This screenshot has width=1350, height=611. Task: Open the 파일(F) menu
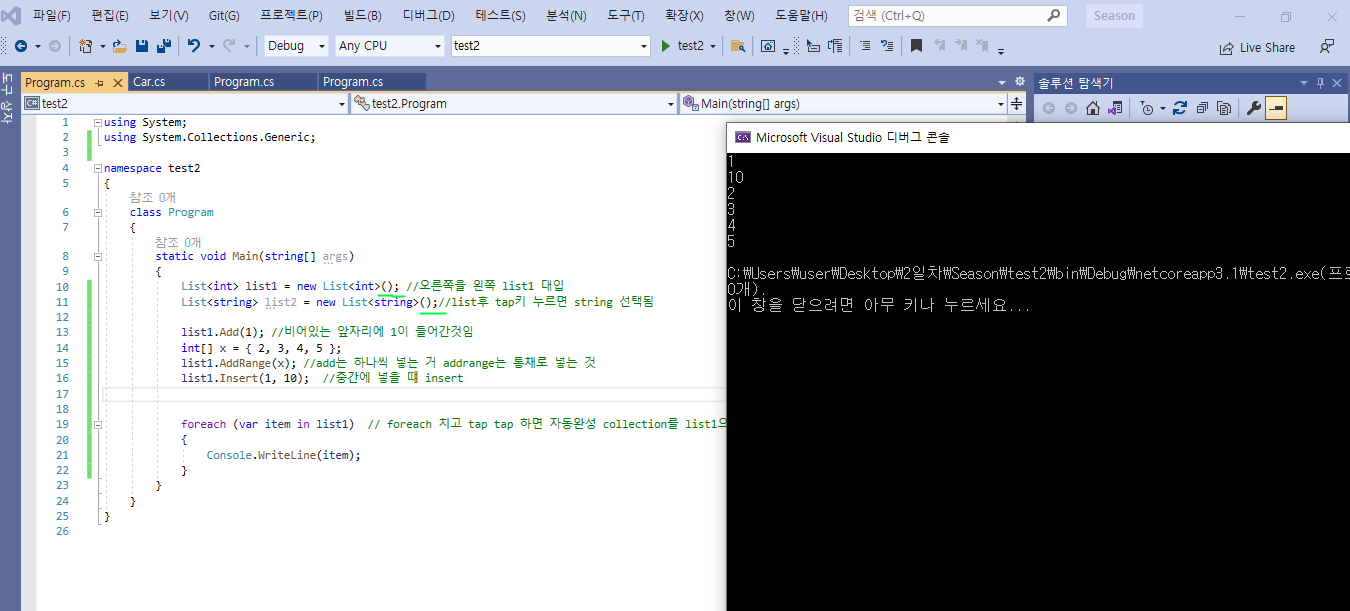point(51,16)
